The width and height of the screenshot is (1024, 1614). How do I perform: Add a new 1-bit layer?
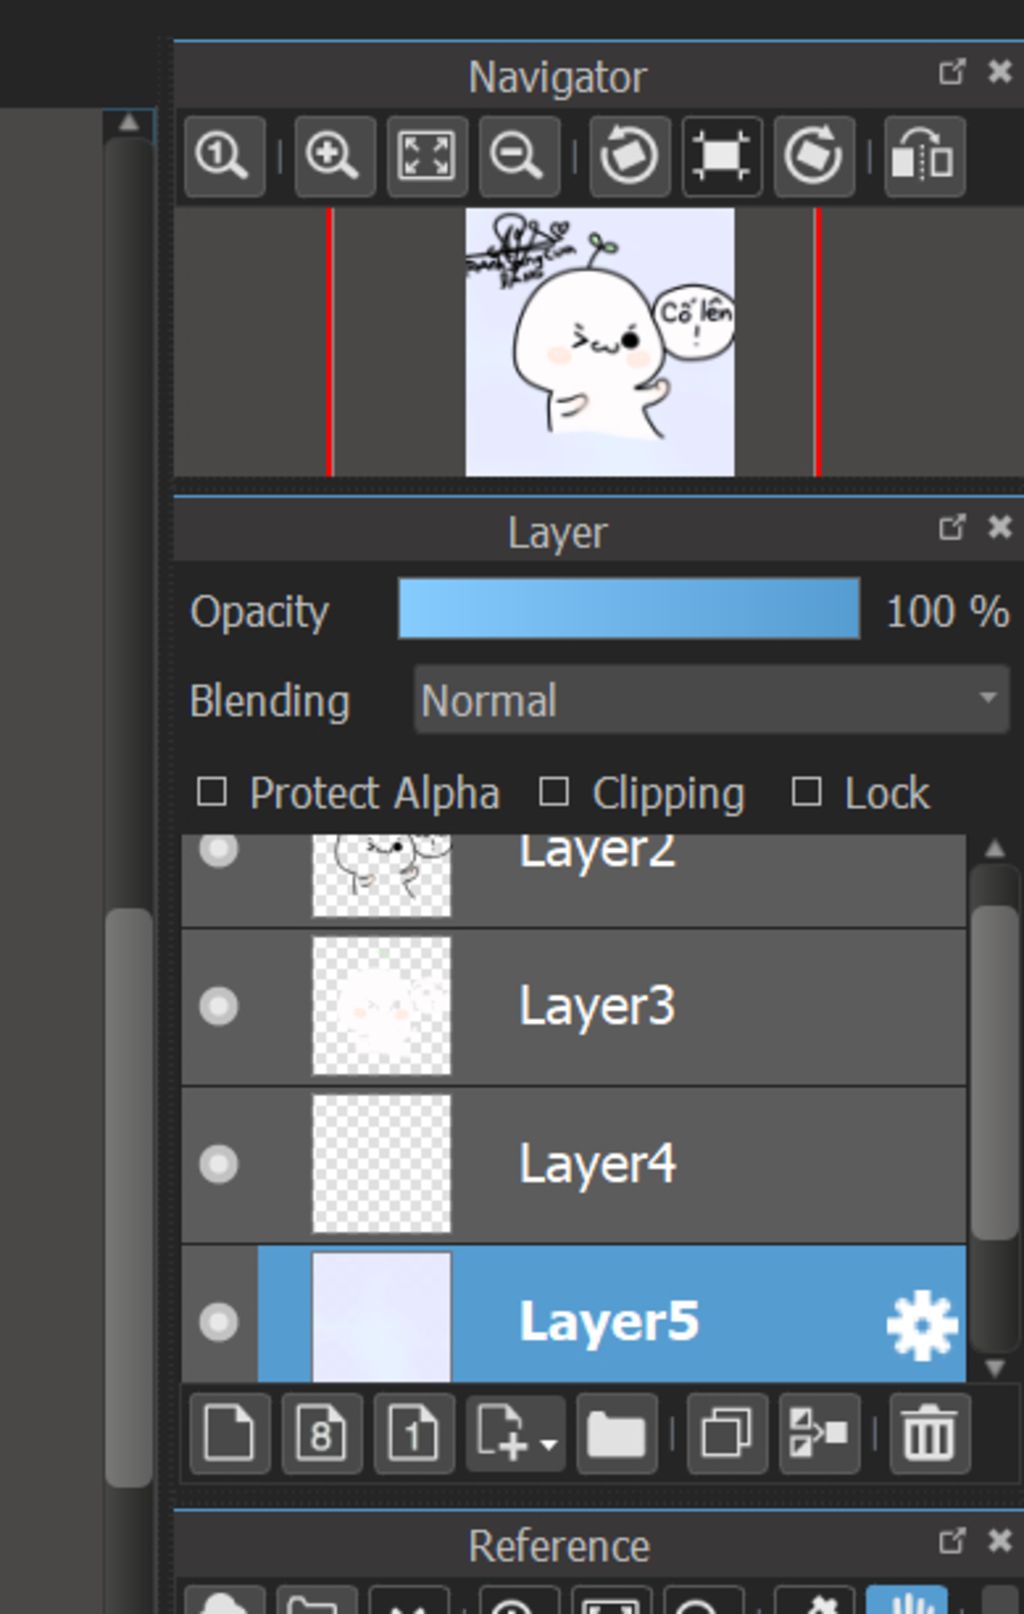(413, 1434)
